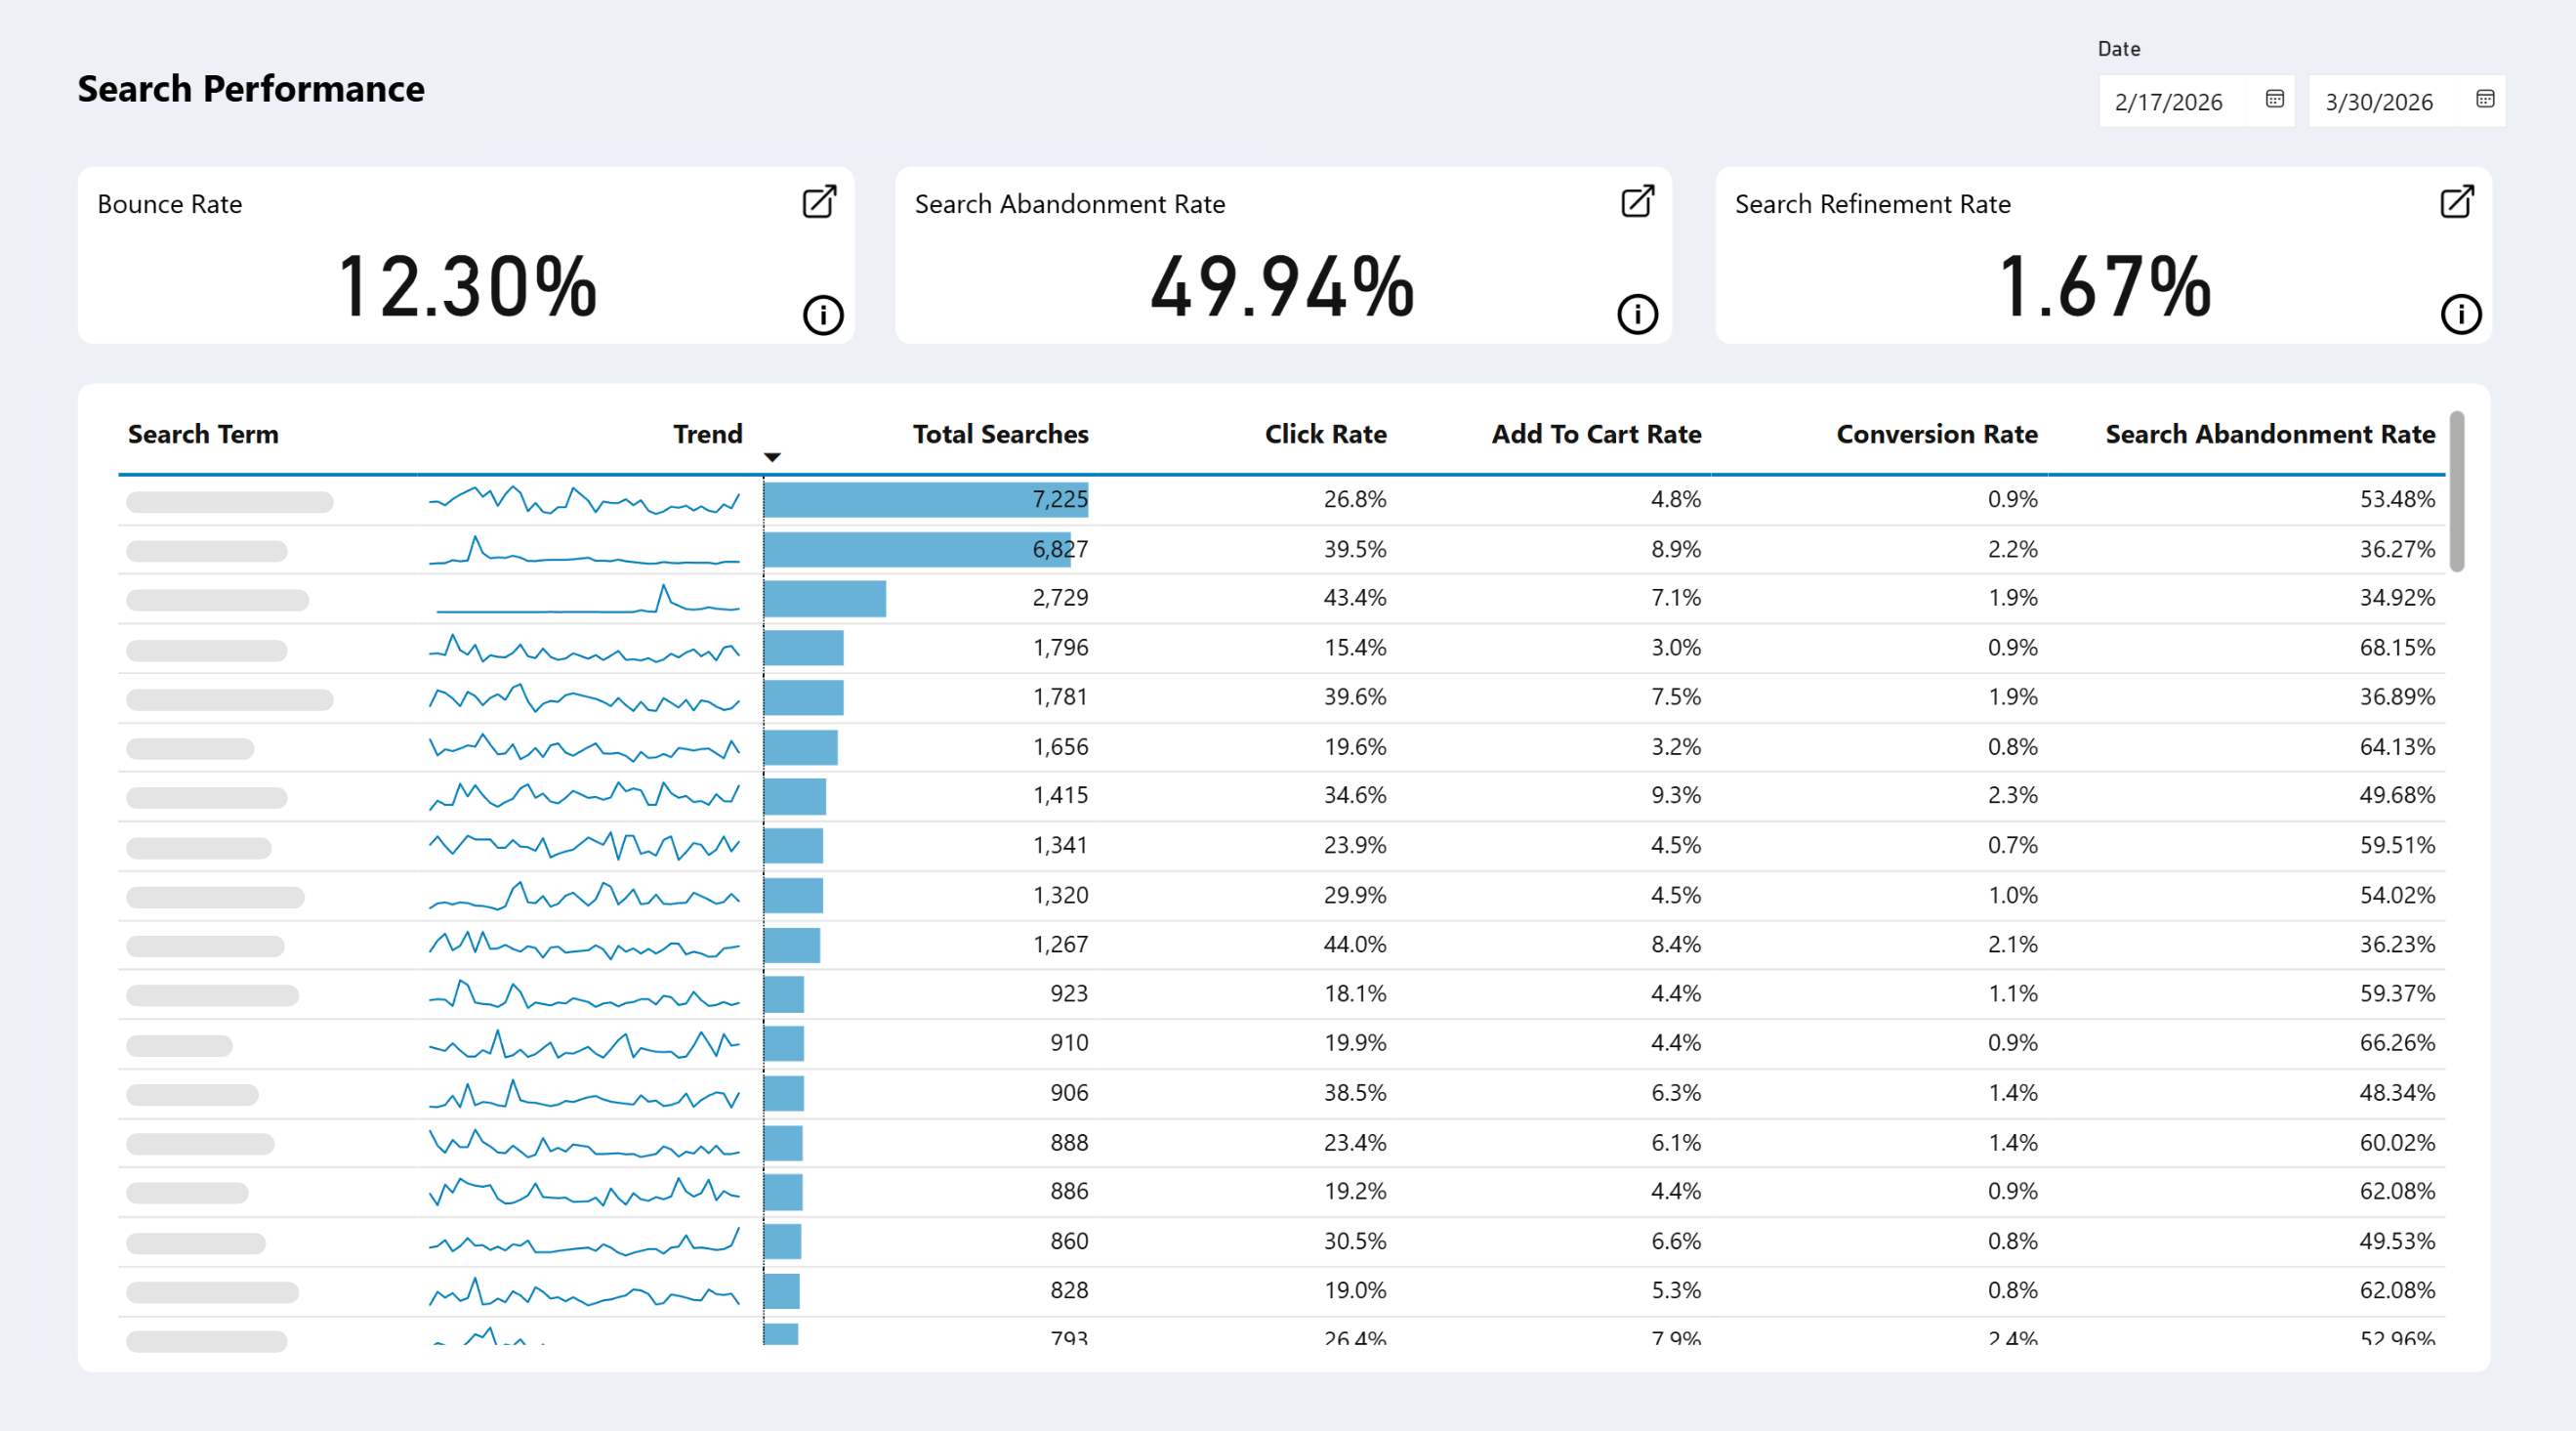This screenshot has height=1431, width=2576.
Task: Sort by Conversion Rate column header
Action: point(1936,434)
